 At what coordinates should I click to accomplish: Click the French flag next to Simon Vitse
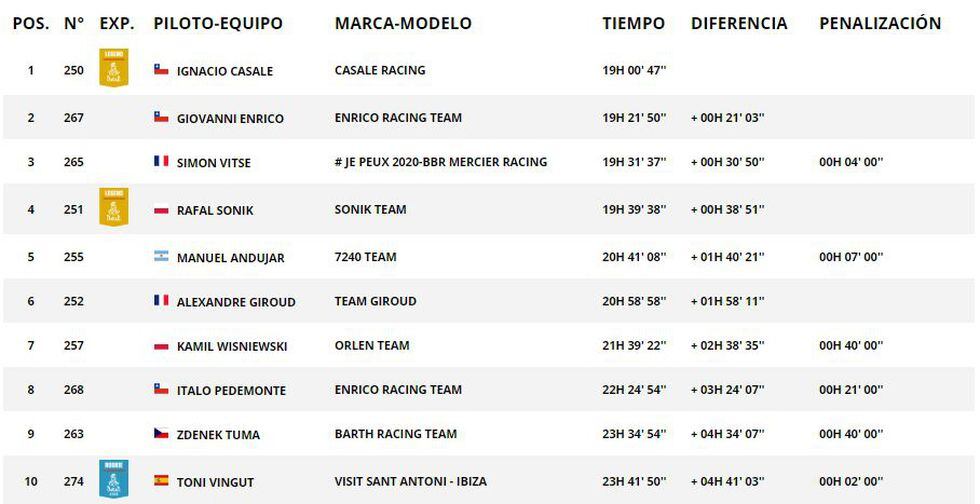coord(161,161)
